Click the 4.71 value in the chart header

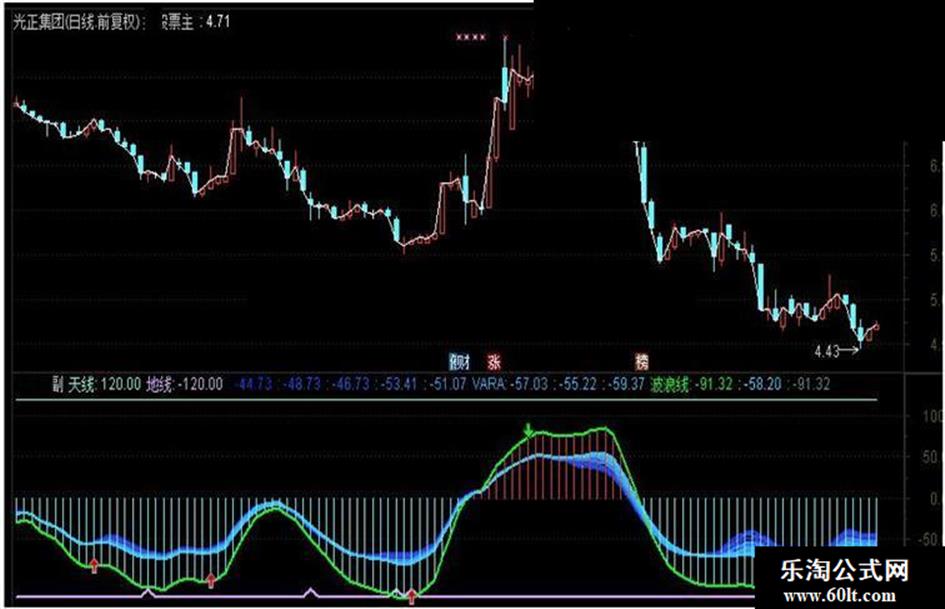point(218,22)
